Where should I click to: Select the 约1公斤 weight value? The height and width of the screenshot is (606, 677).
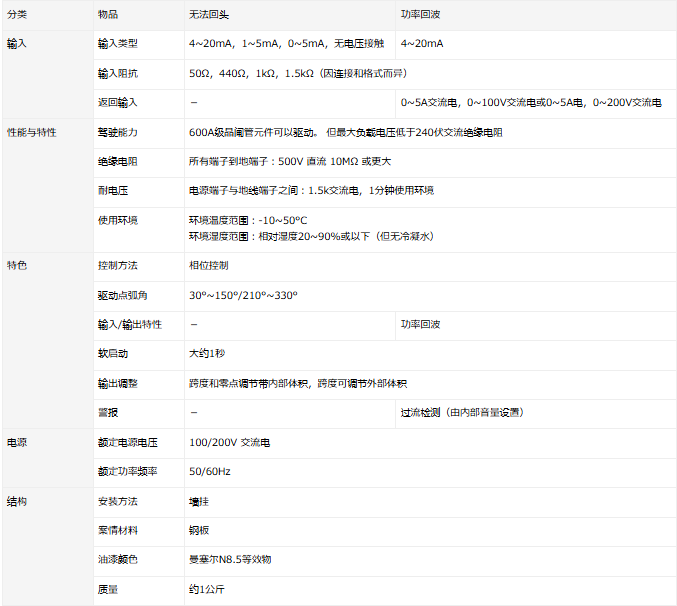[207, 590]
